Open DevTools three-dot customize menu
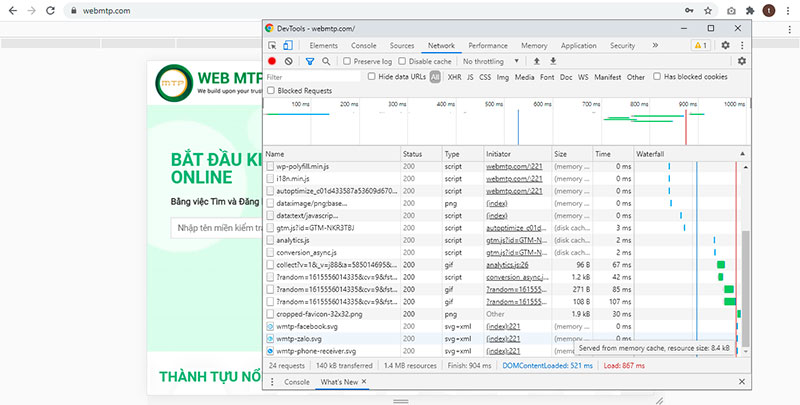The image size is (800, 405). [741, 46]
